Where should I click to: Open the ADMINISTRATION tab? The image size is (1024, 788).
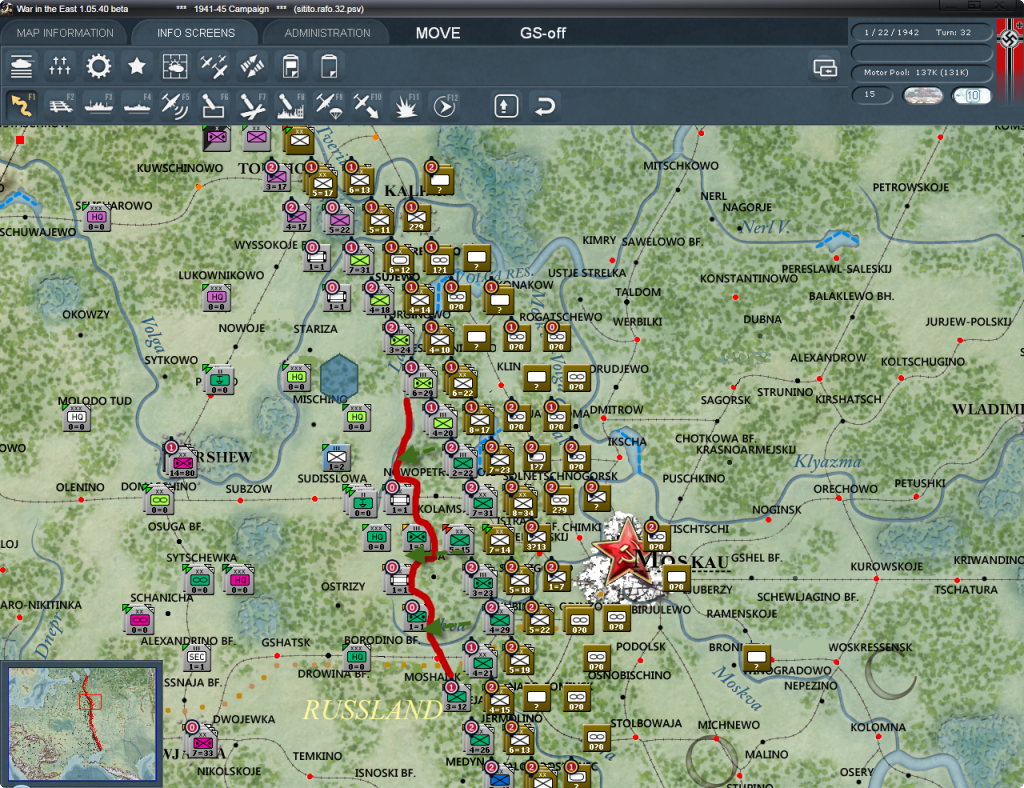327,33
